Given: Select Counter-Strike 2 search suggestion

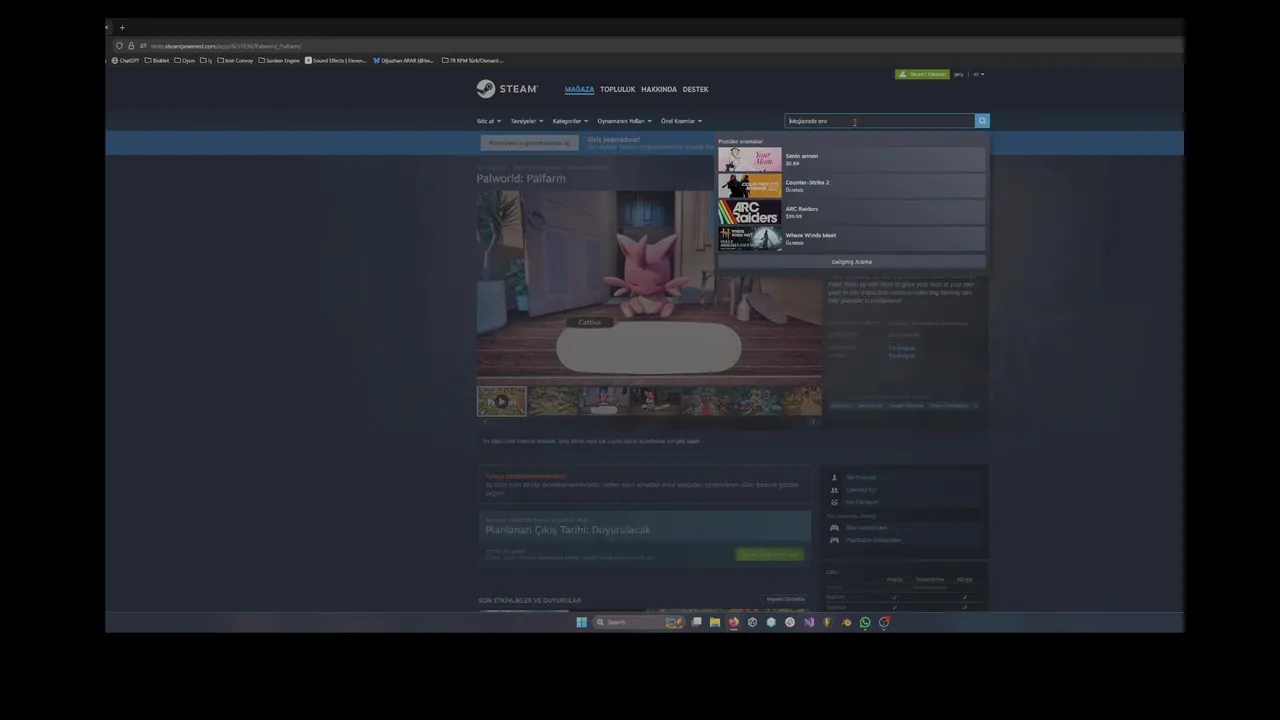Looking at the screenshot, I should 851,185.
